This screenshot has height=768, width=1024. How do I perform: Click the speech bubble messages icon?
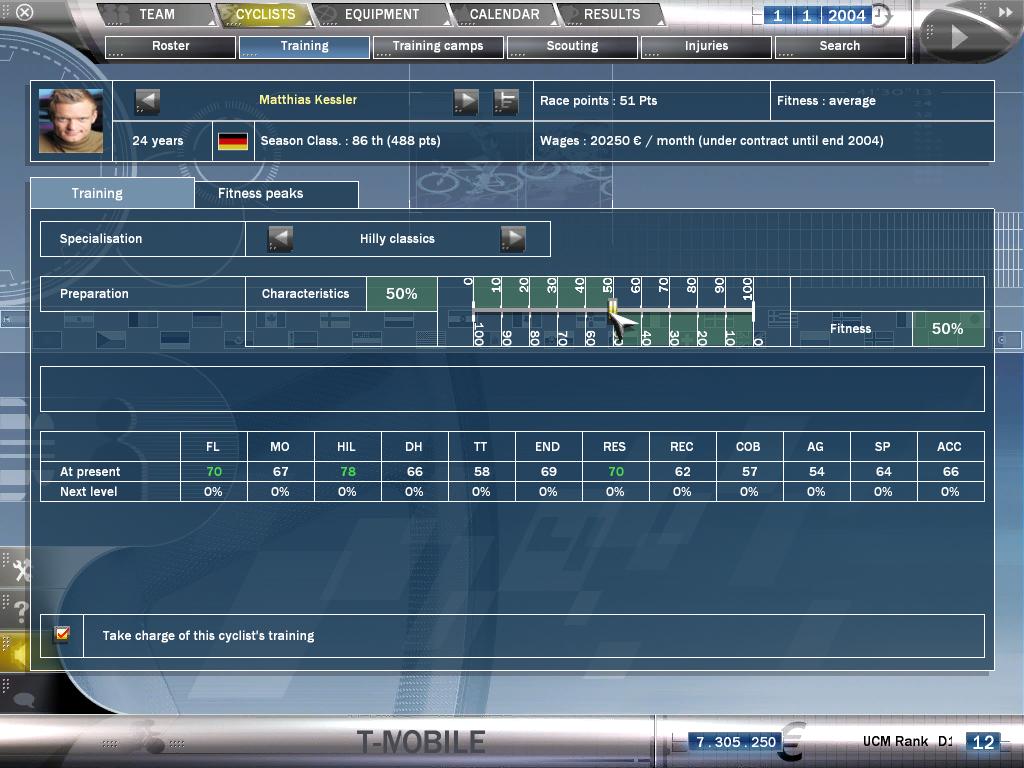pyautogui.click(x=22, y=700)
